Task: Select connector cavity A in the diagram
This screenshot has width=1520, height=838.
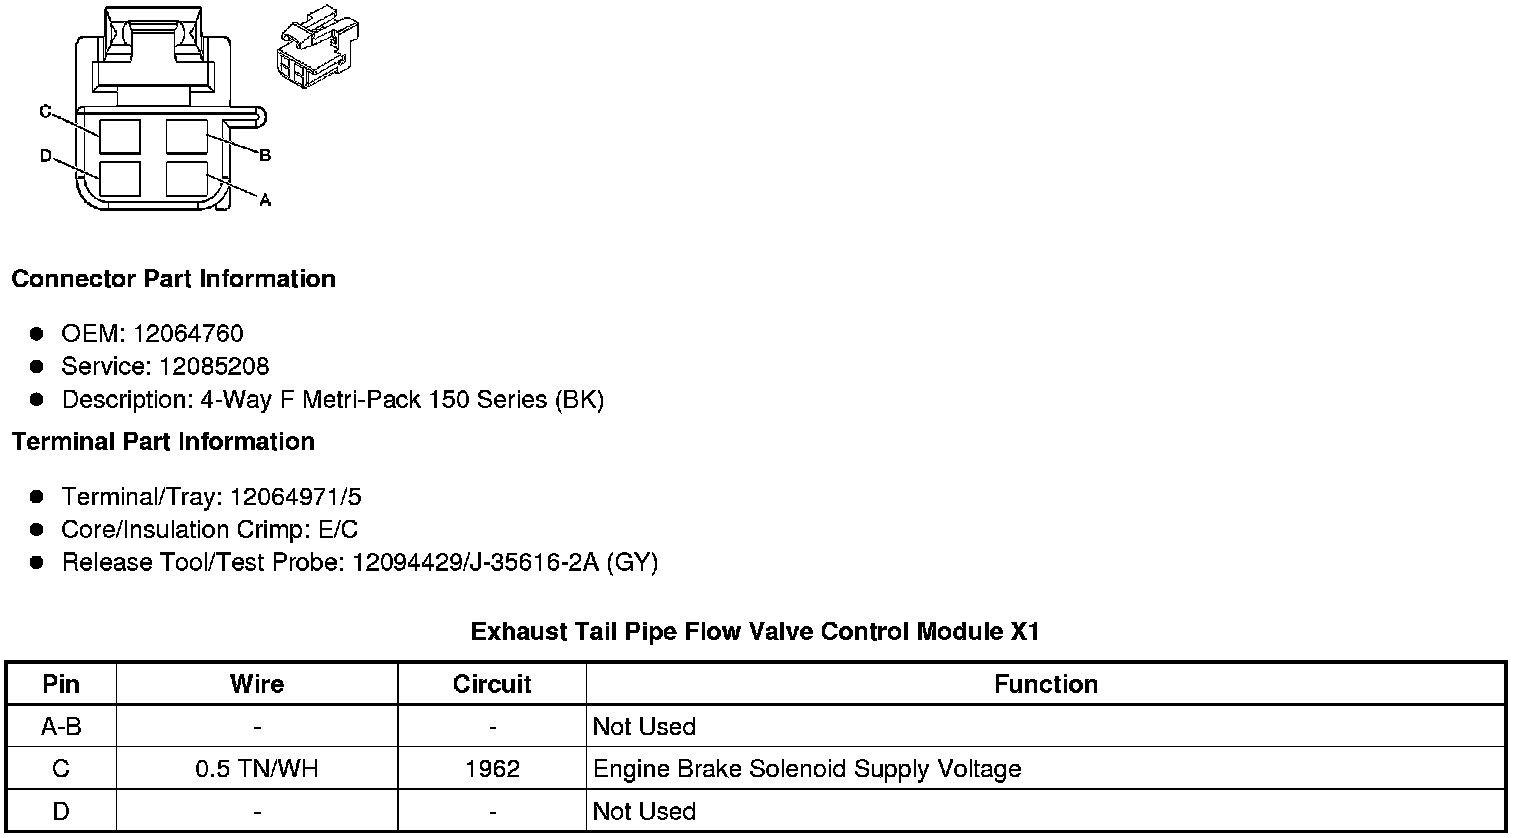Action: click(x=187, y=179)
